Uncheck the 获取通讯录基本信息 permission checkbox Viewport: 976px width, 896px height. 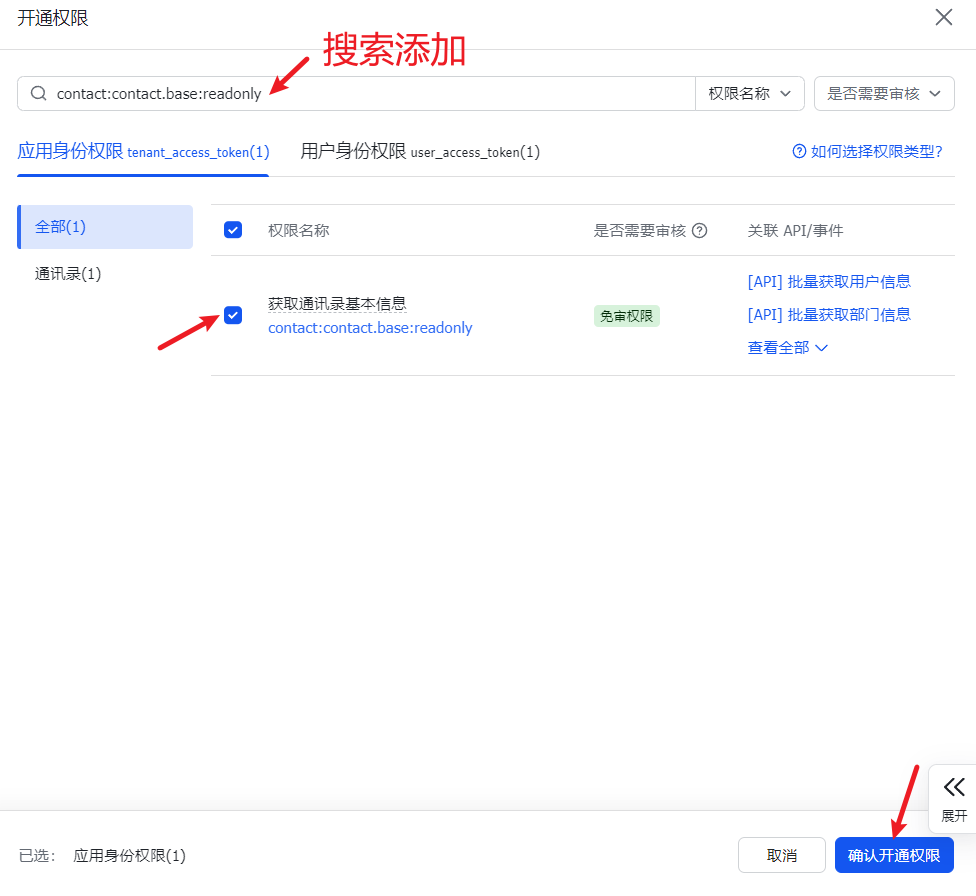click(233, 316)
